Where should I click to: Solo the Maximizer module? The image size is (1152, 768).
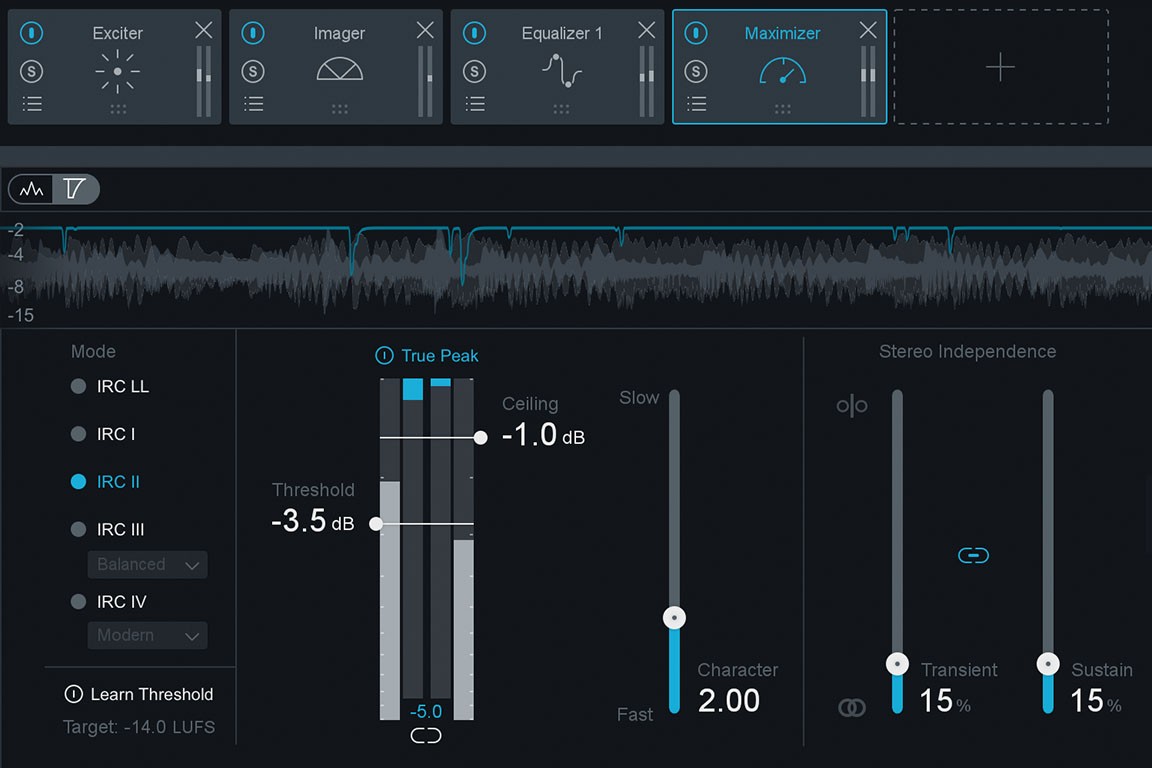tap(697, 70)
